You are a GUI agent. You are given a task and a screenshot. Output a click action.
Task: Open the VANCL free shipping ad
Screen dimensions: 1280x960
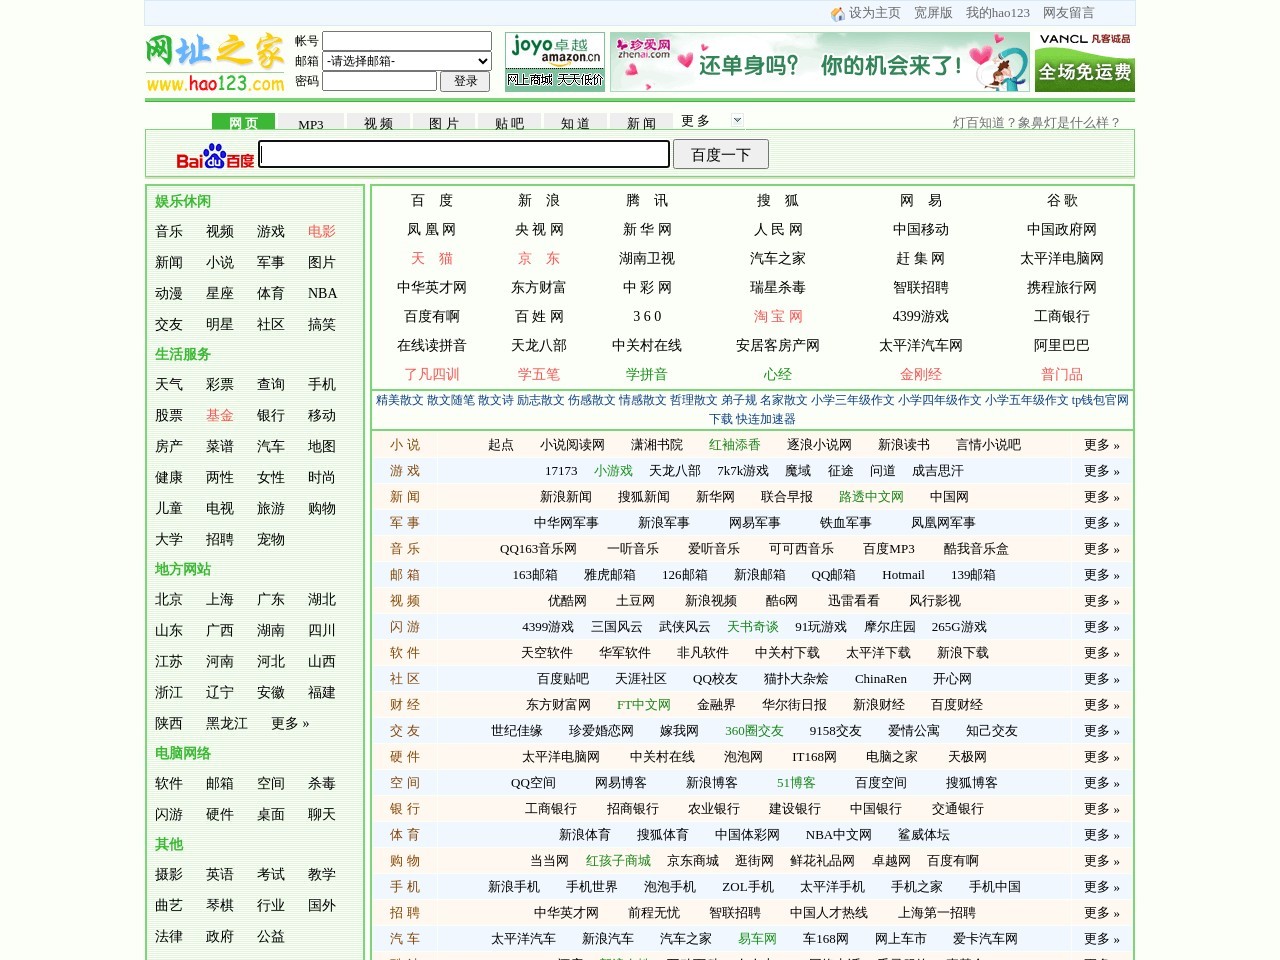pos(1085,62)
